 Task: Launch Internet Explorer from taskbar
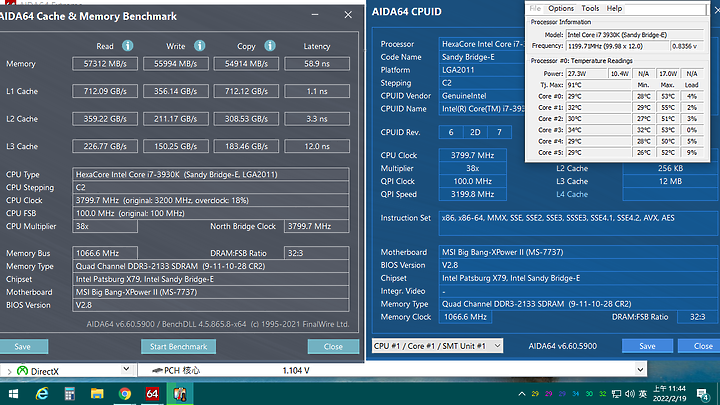click(42, 394)
